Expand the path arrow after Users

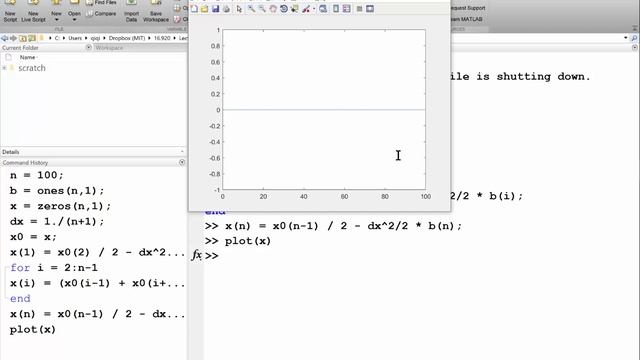[x=86, y=38]
